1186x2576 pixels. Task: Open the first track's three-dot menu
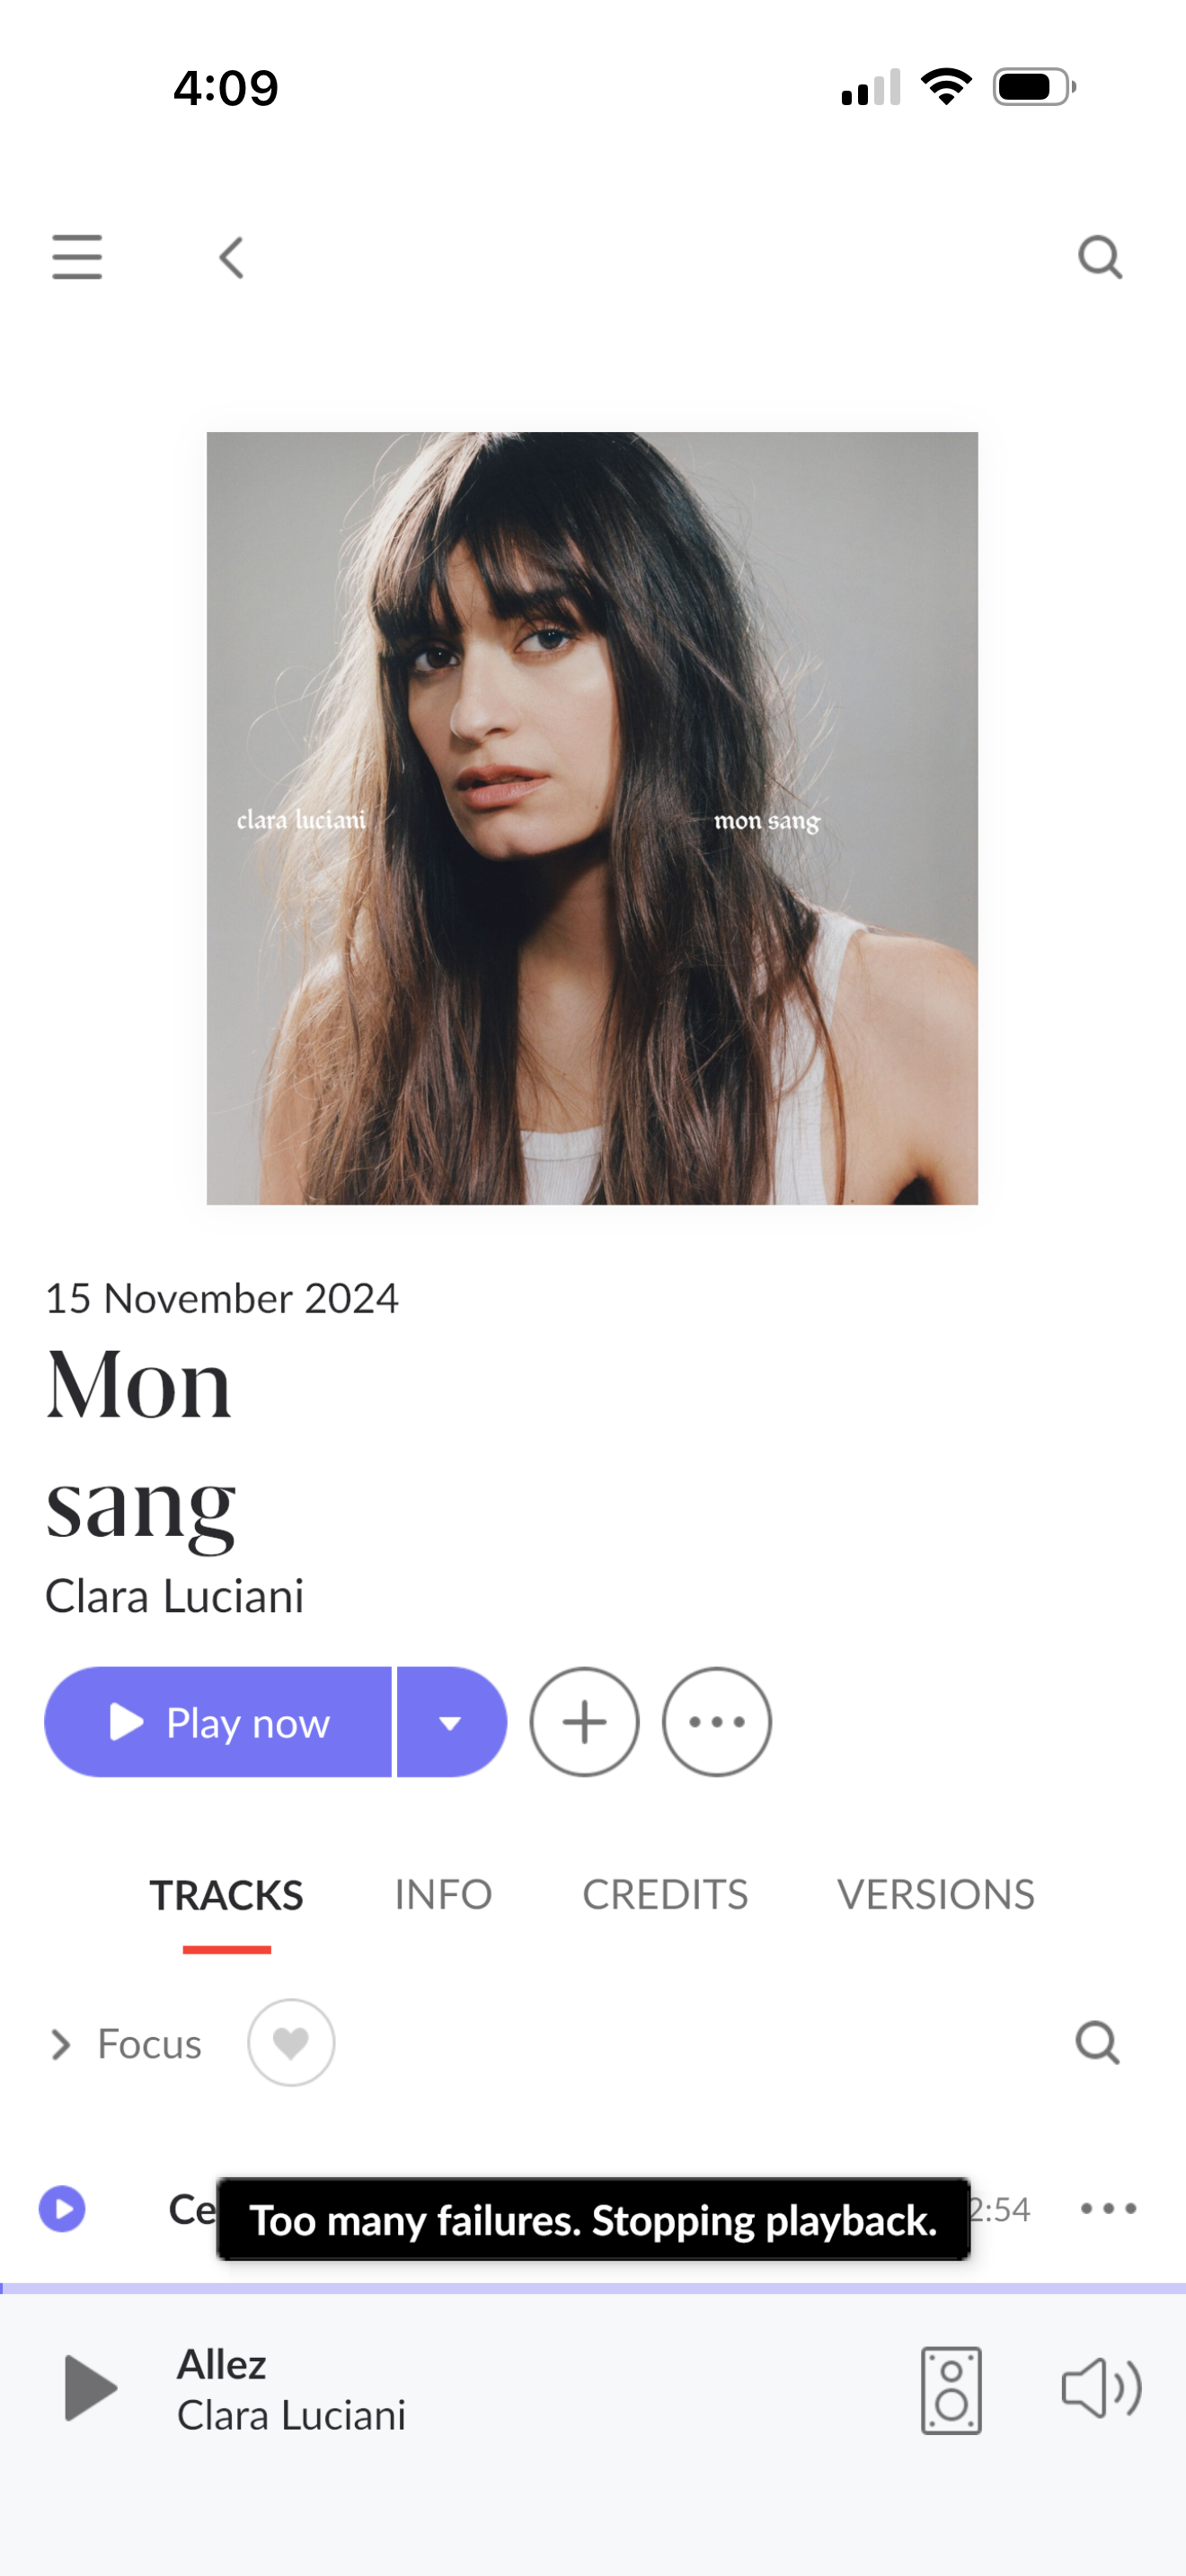pyautogui.click(x=1108, y=2209)
